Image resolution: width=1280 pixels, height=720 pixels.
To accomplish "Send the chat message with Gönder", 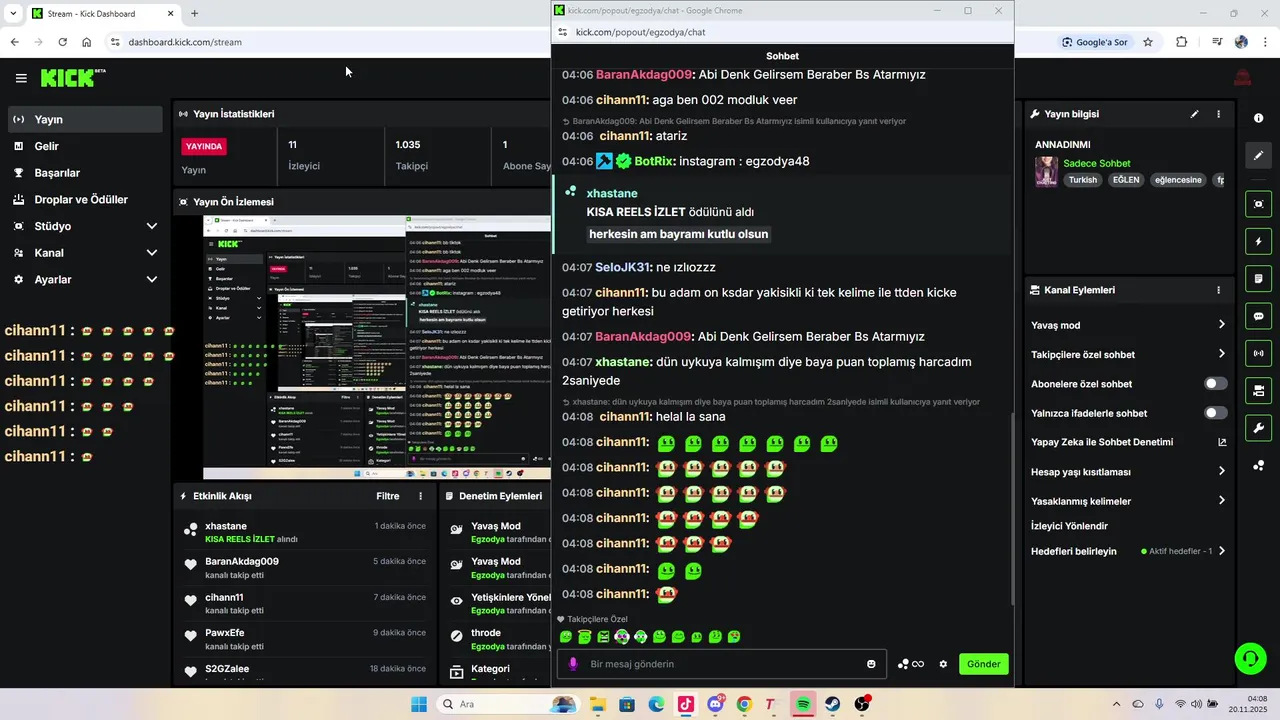I will [983, 664].
